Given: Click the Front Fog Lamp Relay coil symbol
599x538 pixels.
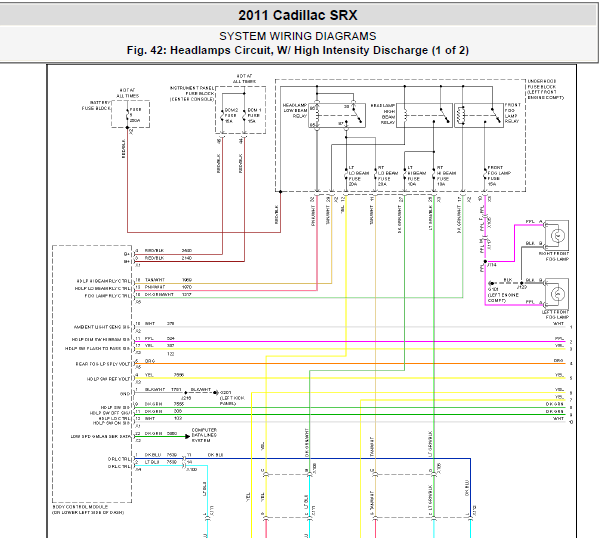Looking at the screenshot, I should 462,115.
